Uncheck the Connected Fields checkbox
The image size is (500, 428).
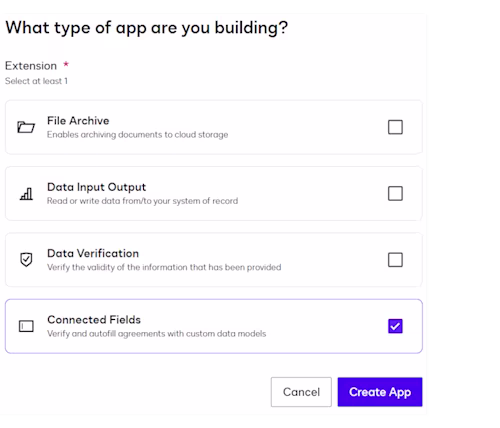pos(395,326)
